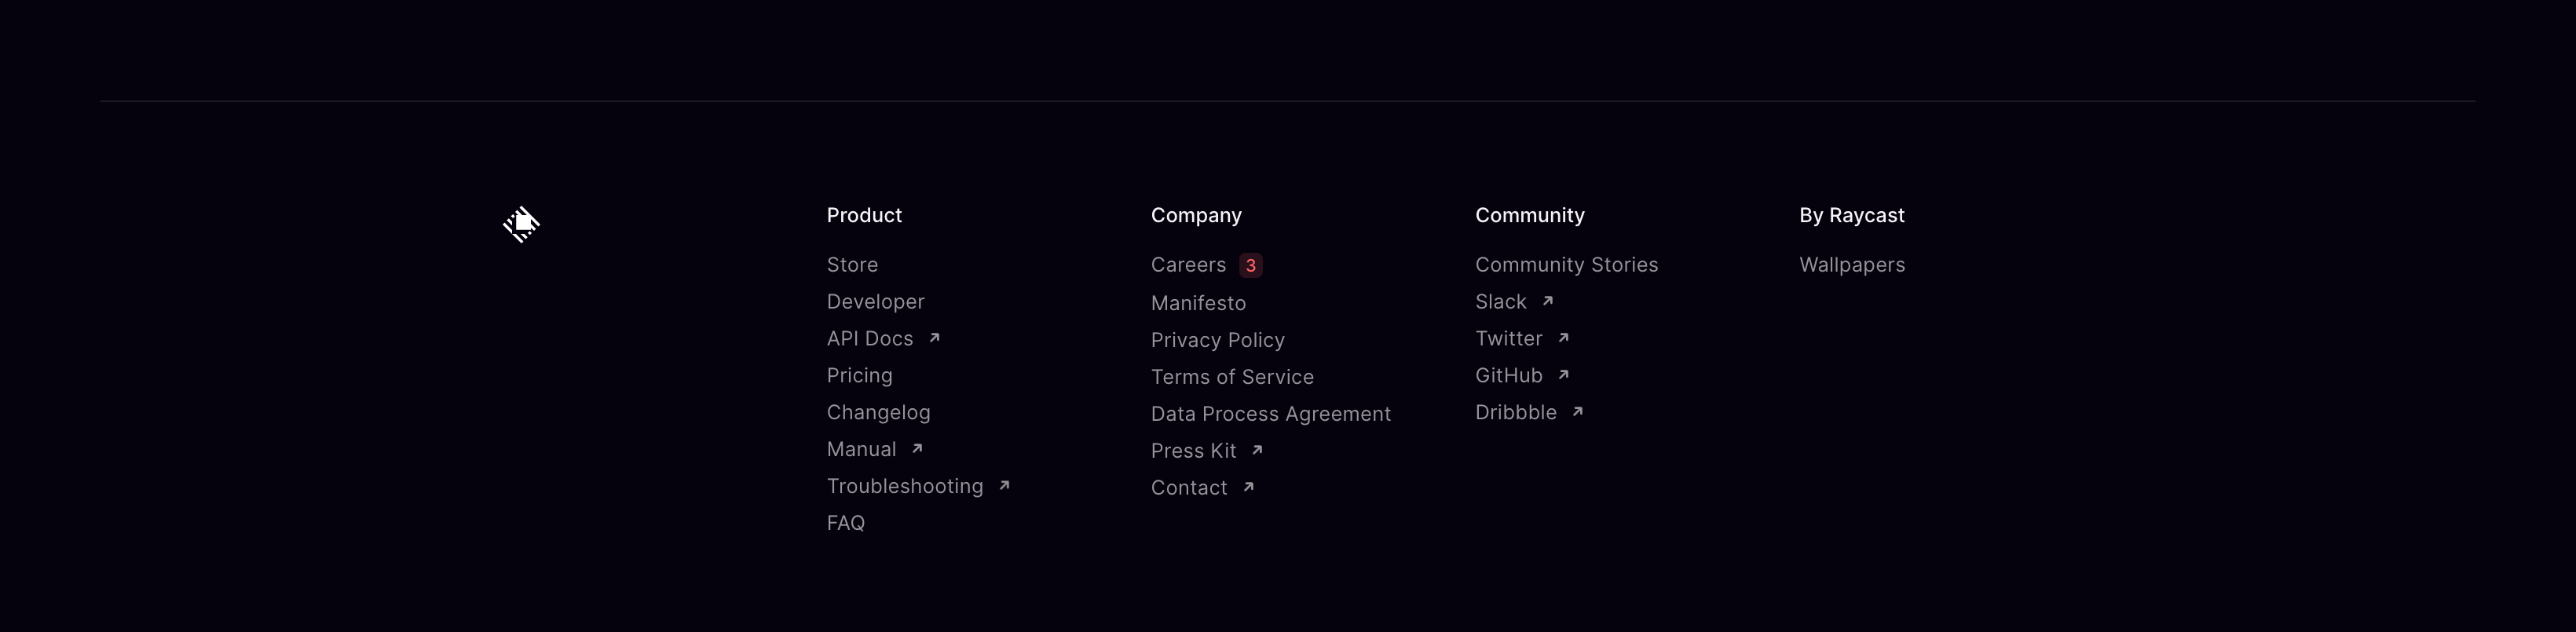Click the external arrow next to Manual
This screenshot has width=2576, height=632.
pyautogui.click(x=917, y=449)
